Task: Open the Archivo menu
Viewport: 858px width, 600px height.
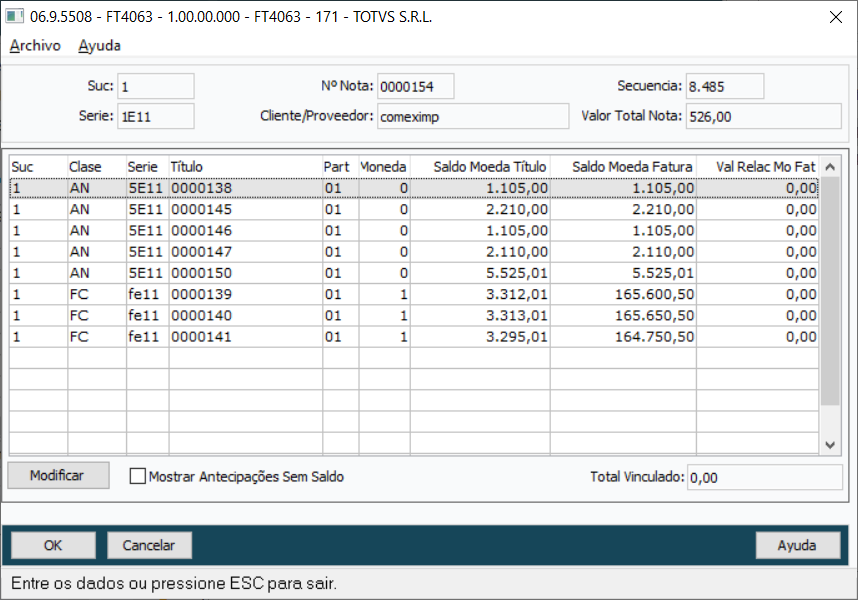Action: [x=35, y=45]
